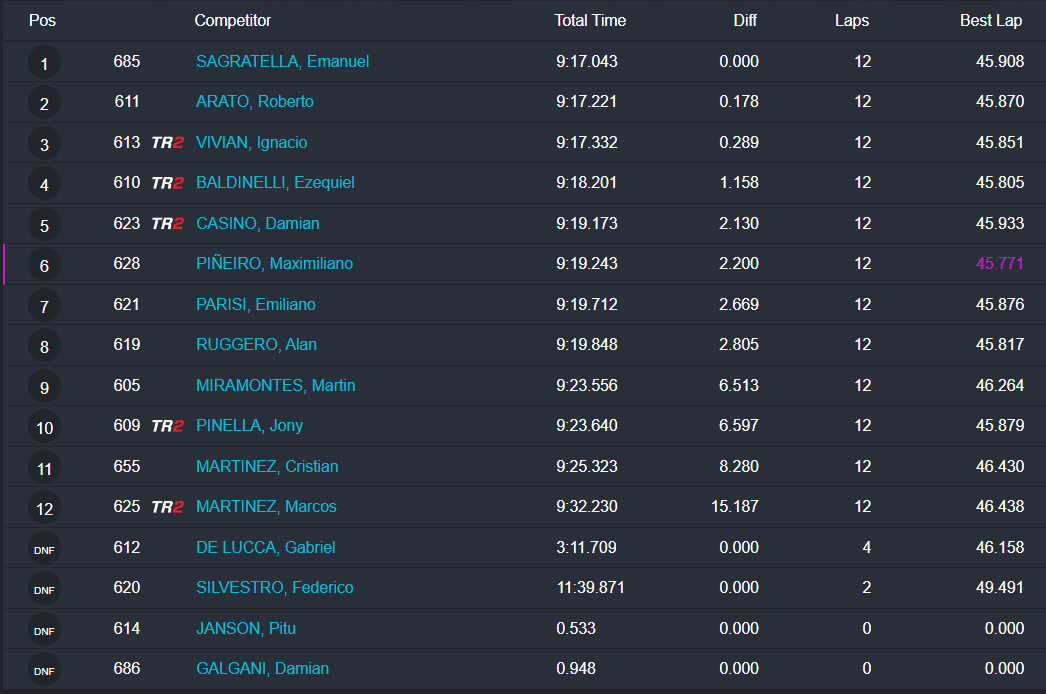1046x694 pixels.
Task: Open competitor SAGRATELLA, Emanuel
Action: tap(282, 62)
